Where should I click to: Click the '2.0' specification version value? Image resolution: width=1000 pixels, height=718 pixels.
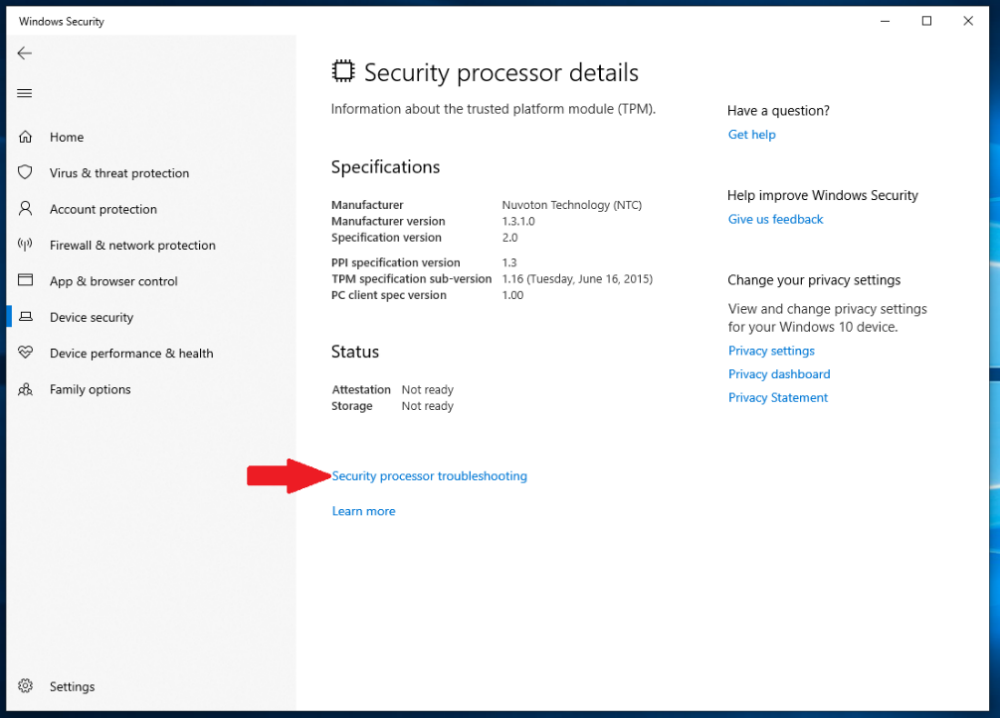click(x=510, y=237)
